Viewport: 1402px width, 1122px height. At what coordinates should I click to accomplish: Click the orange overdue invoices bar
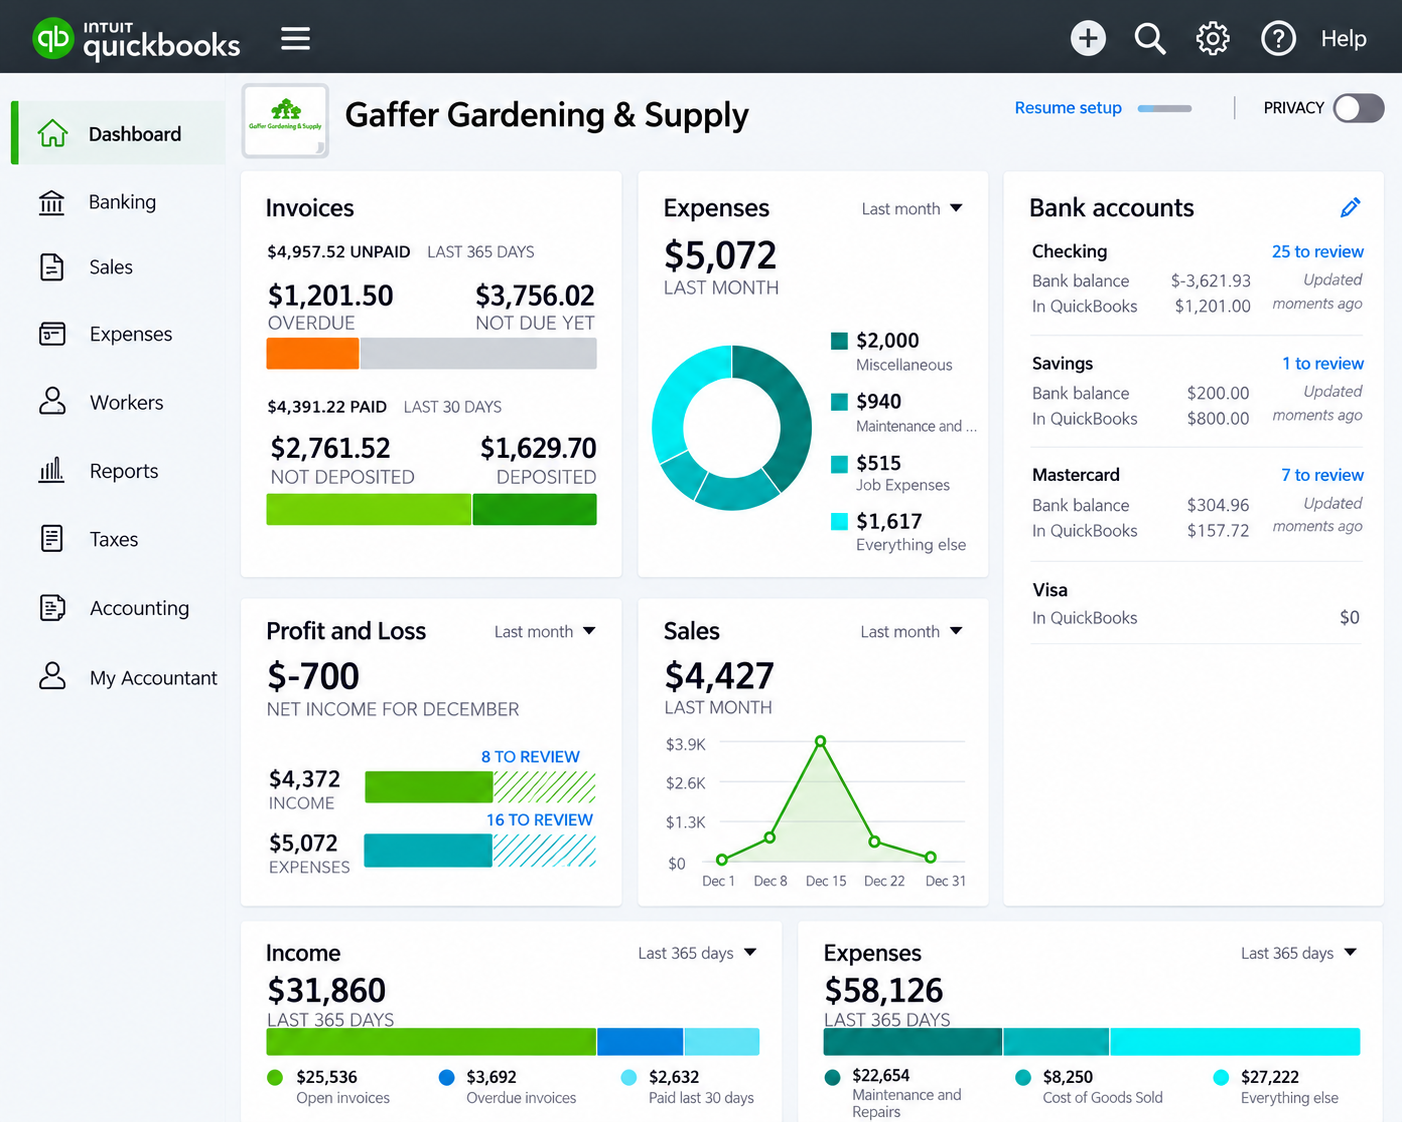click(312, 354)
